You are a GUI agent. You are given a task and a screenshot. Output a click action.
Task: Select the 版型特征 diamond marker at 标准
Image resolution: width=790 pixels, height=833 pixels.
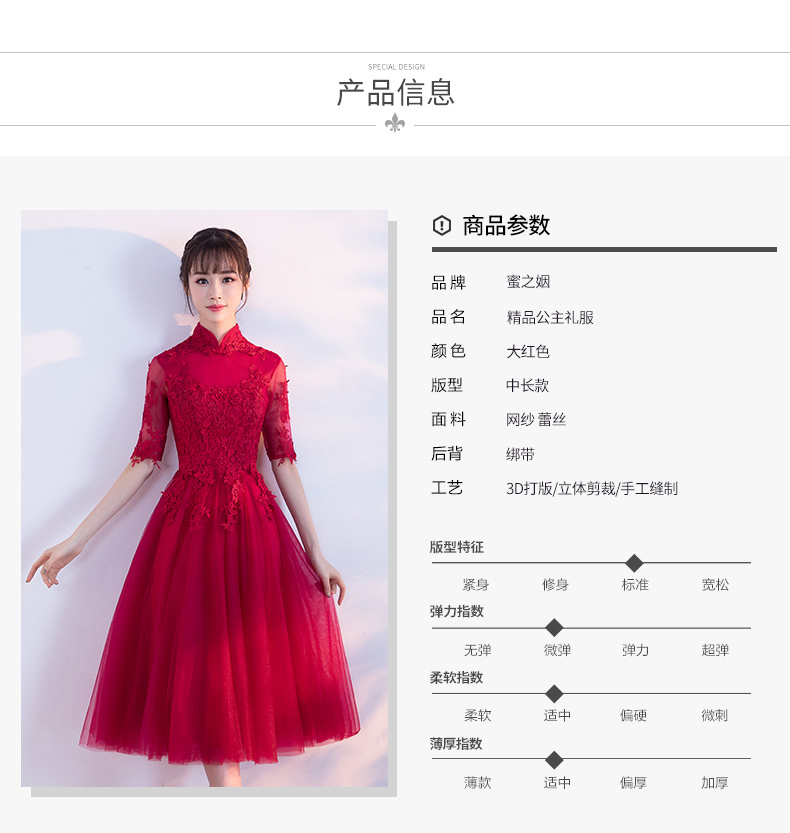(634, 563)
